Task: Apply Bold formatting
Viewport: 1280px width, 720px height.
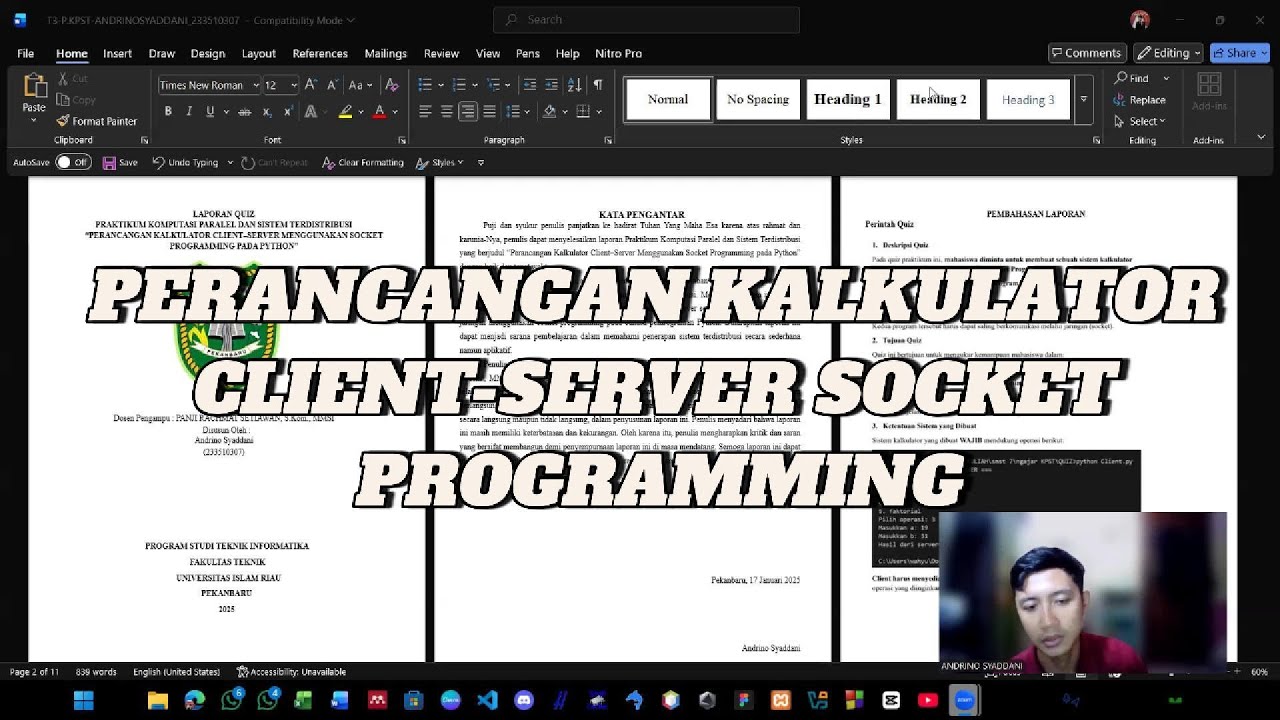Action: [168, 112]
